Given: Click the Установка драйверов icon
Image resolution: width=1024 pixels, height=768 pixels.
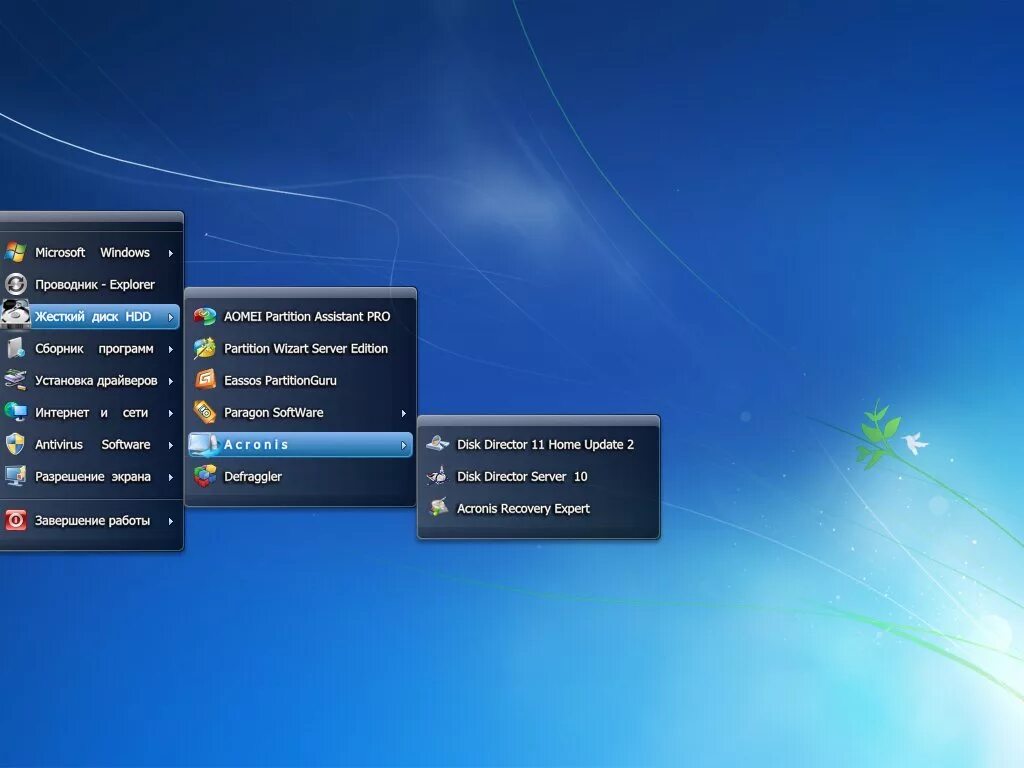Looking at the screenshot, I should [15, 380].
